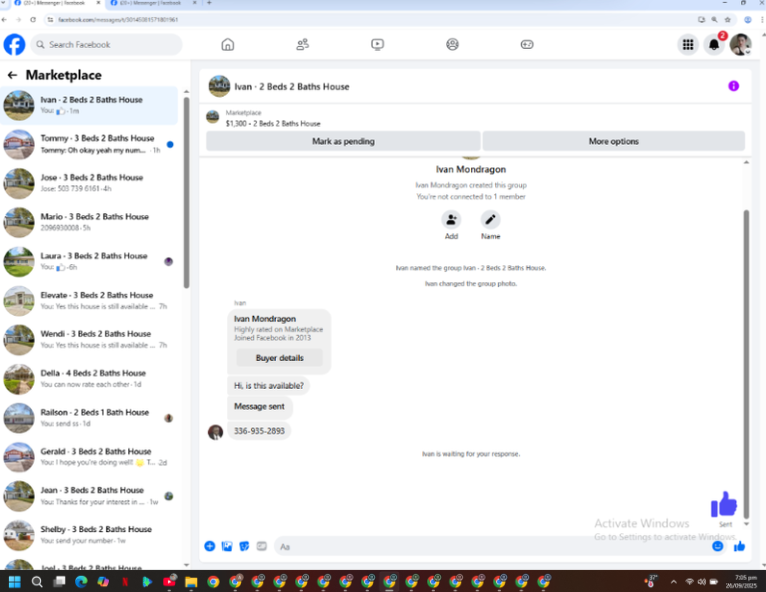Image resolution: width=766 pixels, height=592 pixels.
Task: Click More options button
Action: pyautogui.click(x=614, y=141)
